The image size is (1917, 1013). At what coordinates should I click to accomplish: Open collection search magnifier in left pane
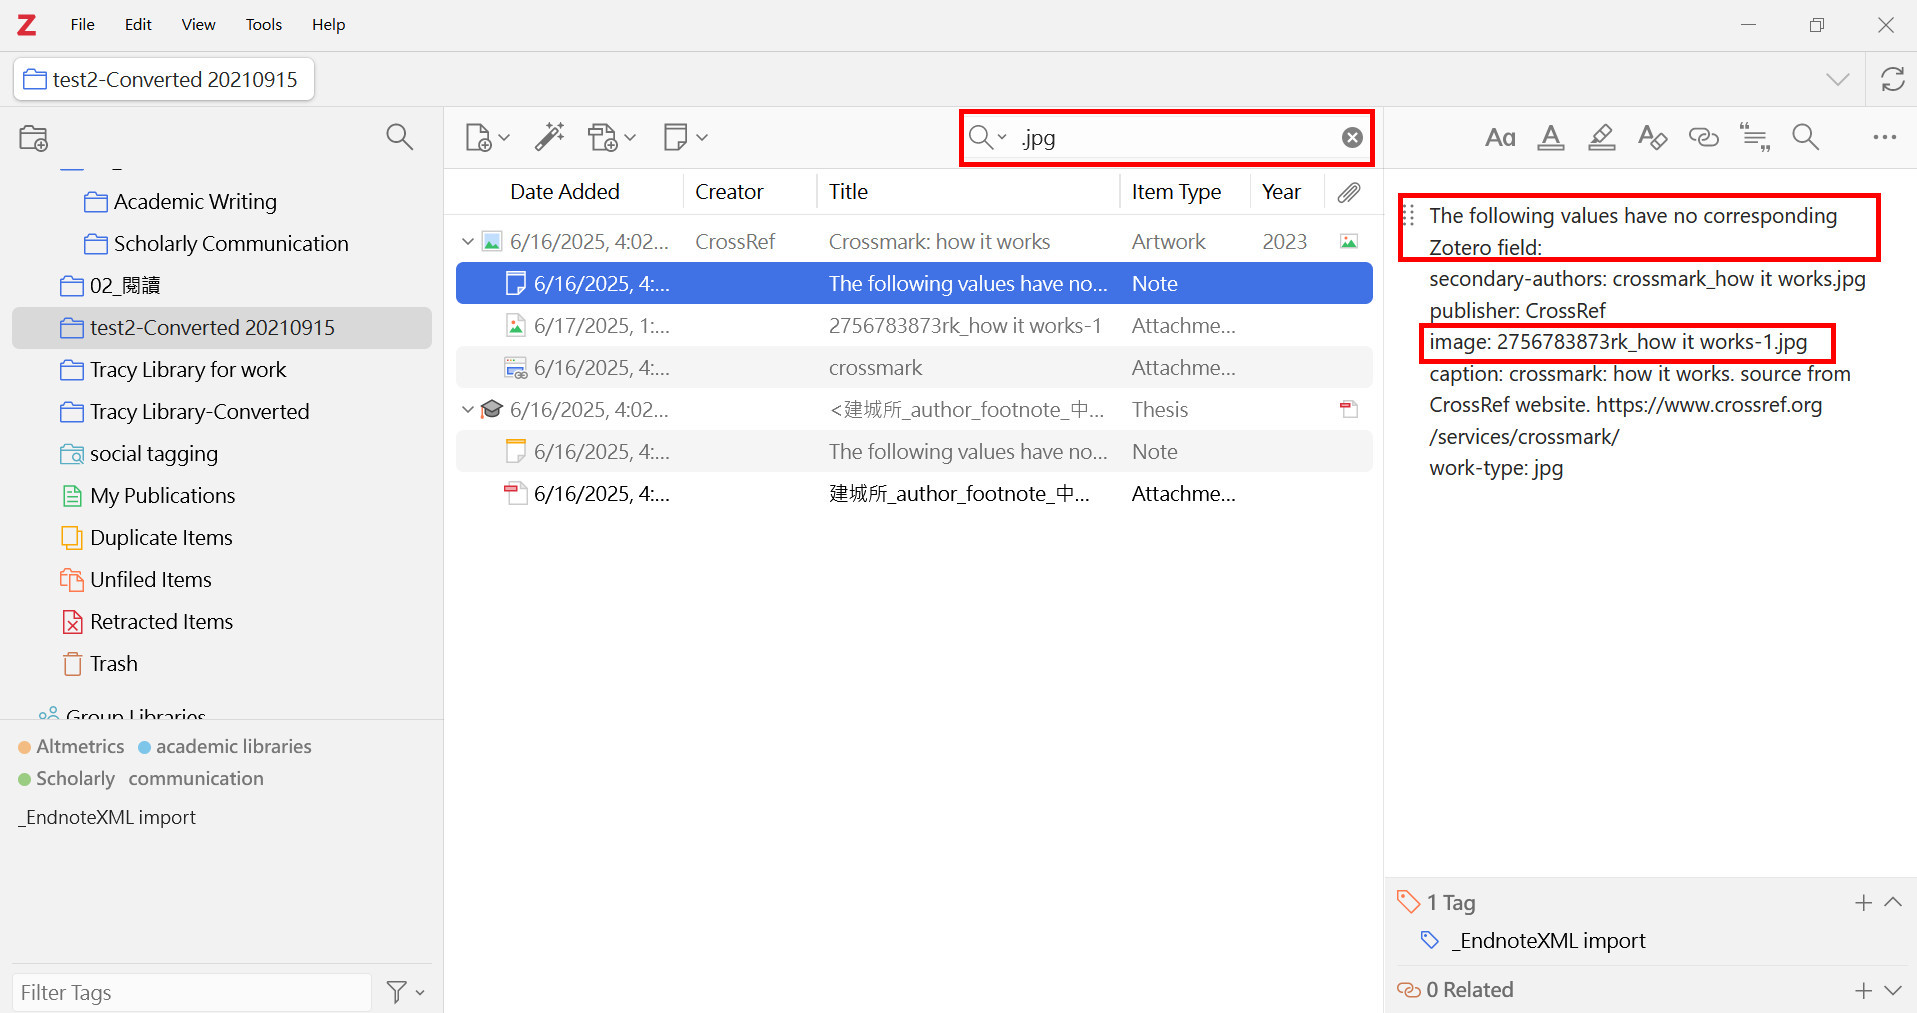(x=399, y=137)
